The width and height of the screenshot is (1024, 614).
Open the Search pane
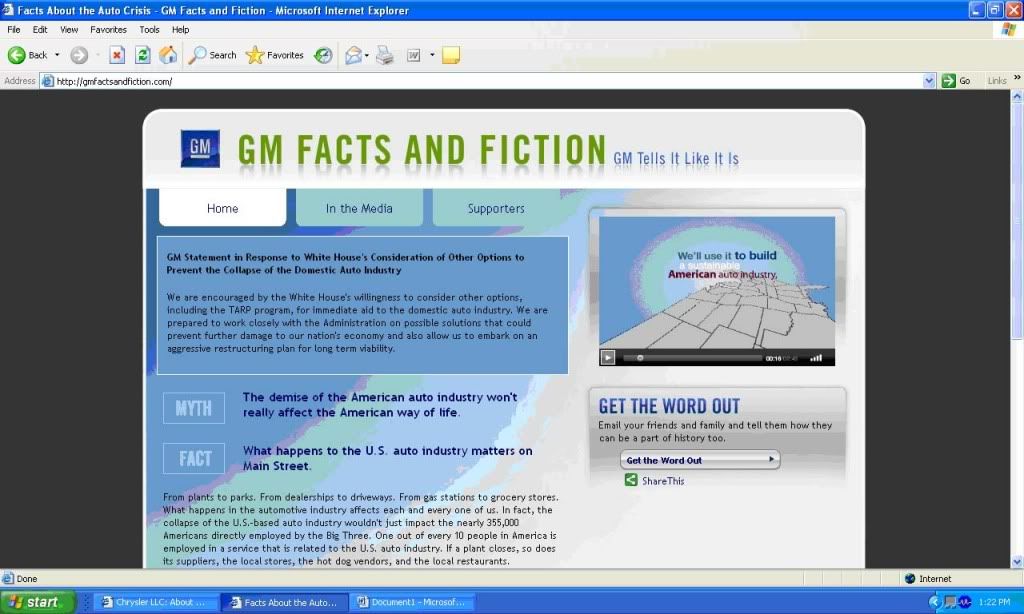pyautogui.click(x=212, y=56)
